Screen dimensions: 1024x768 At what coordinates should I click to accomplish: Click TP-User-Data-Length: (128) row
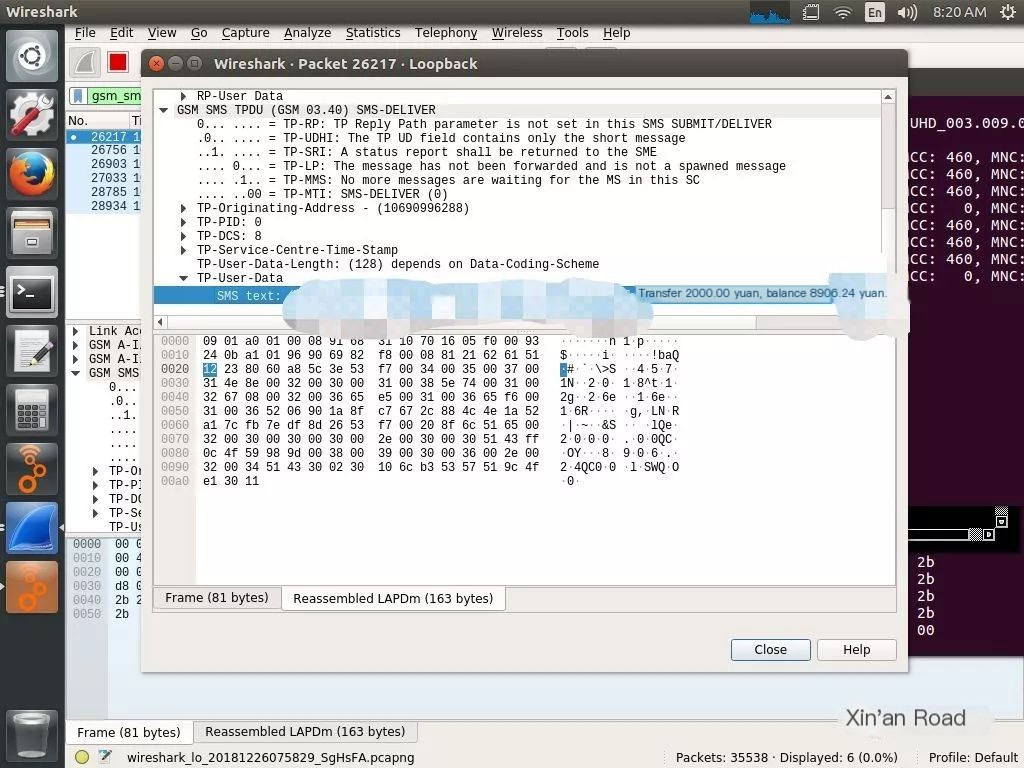(398, 264)
